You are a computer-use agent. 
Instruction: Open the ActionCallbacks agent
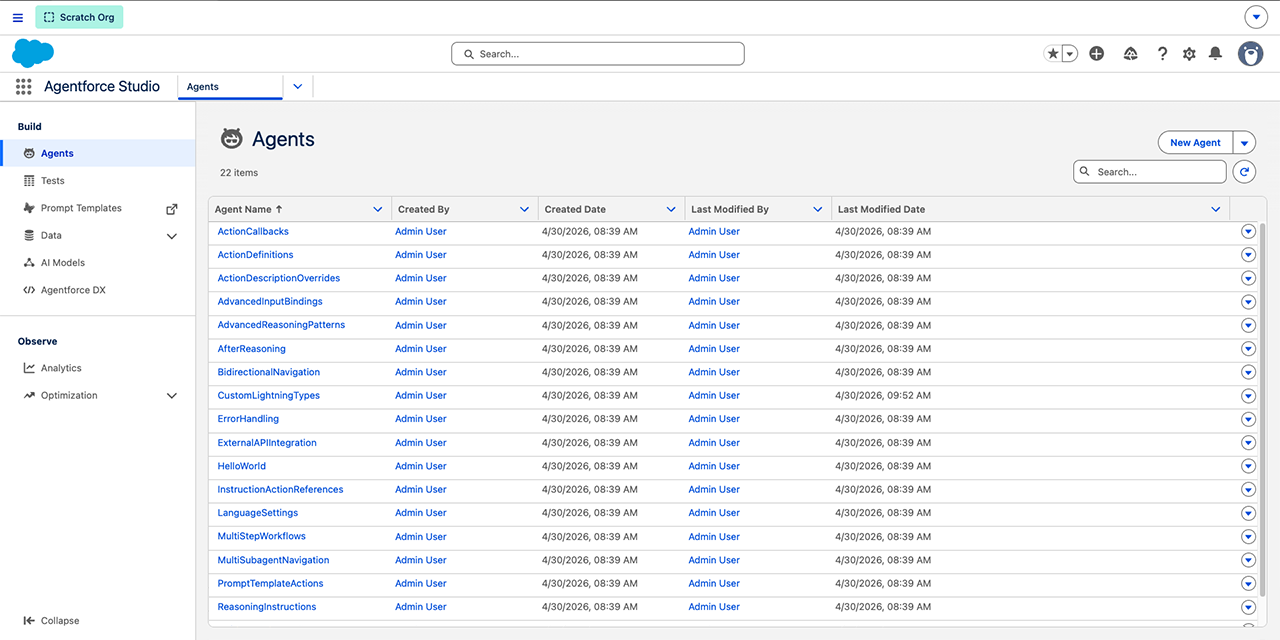pos(253,231)
